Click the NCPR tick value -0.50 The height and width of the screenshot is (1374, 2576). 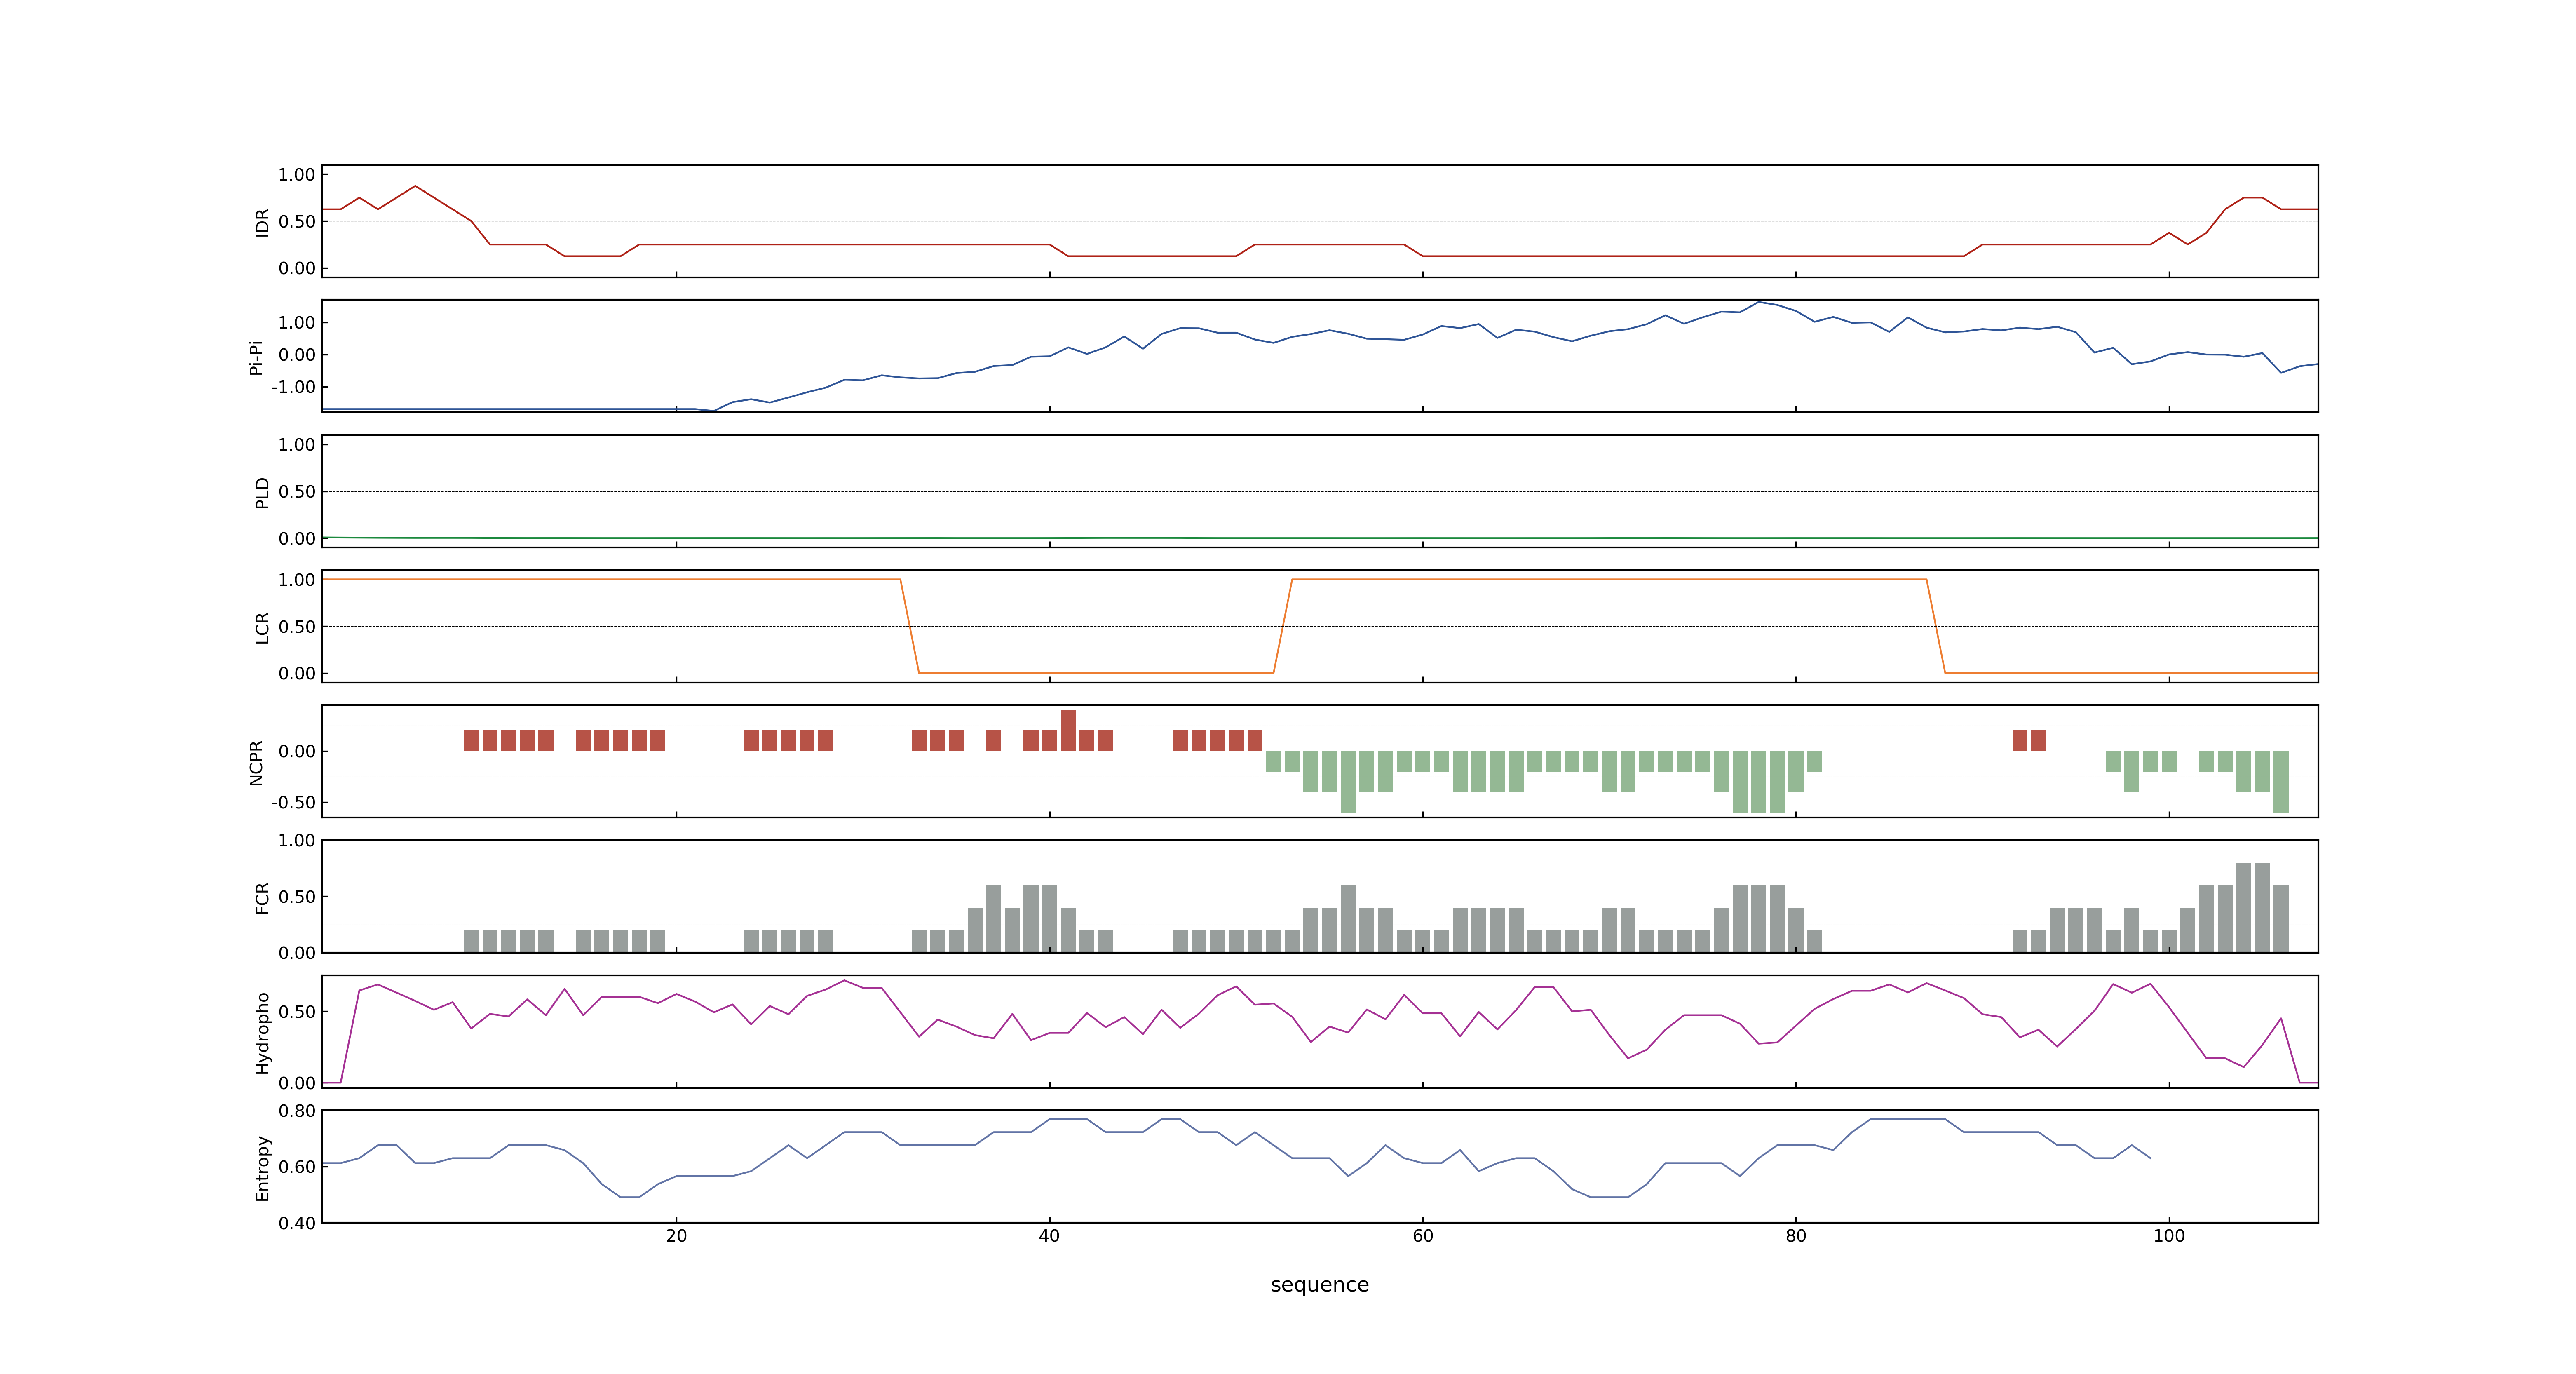coord(293,803)
